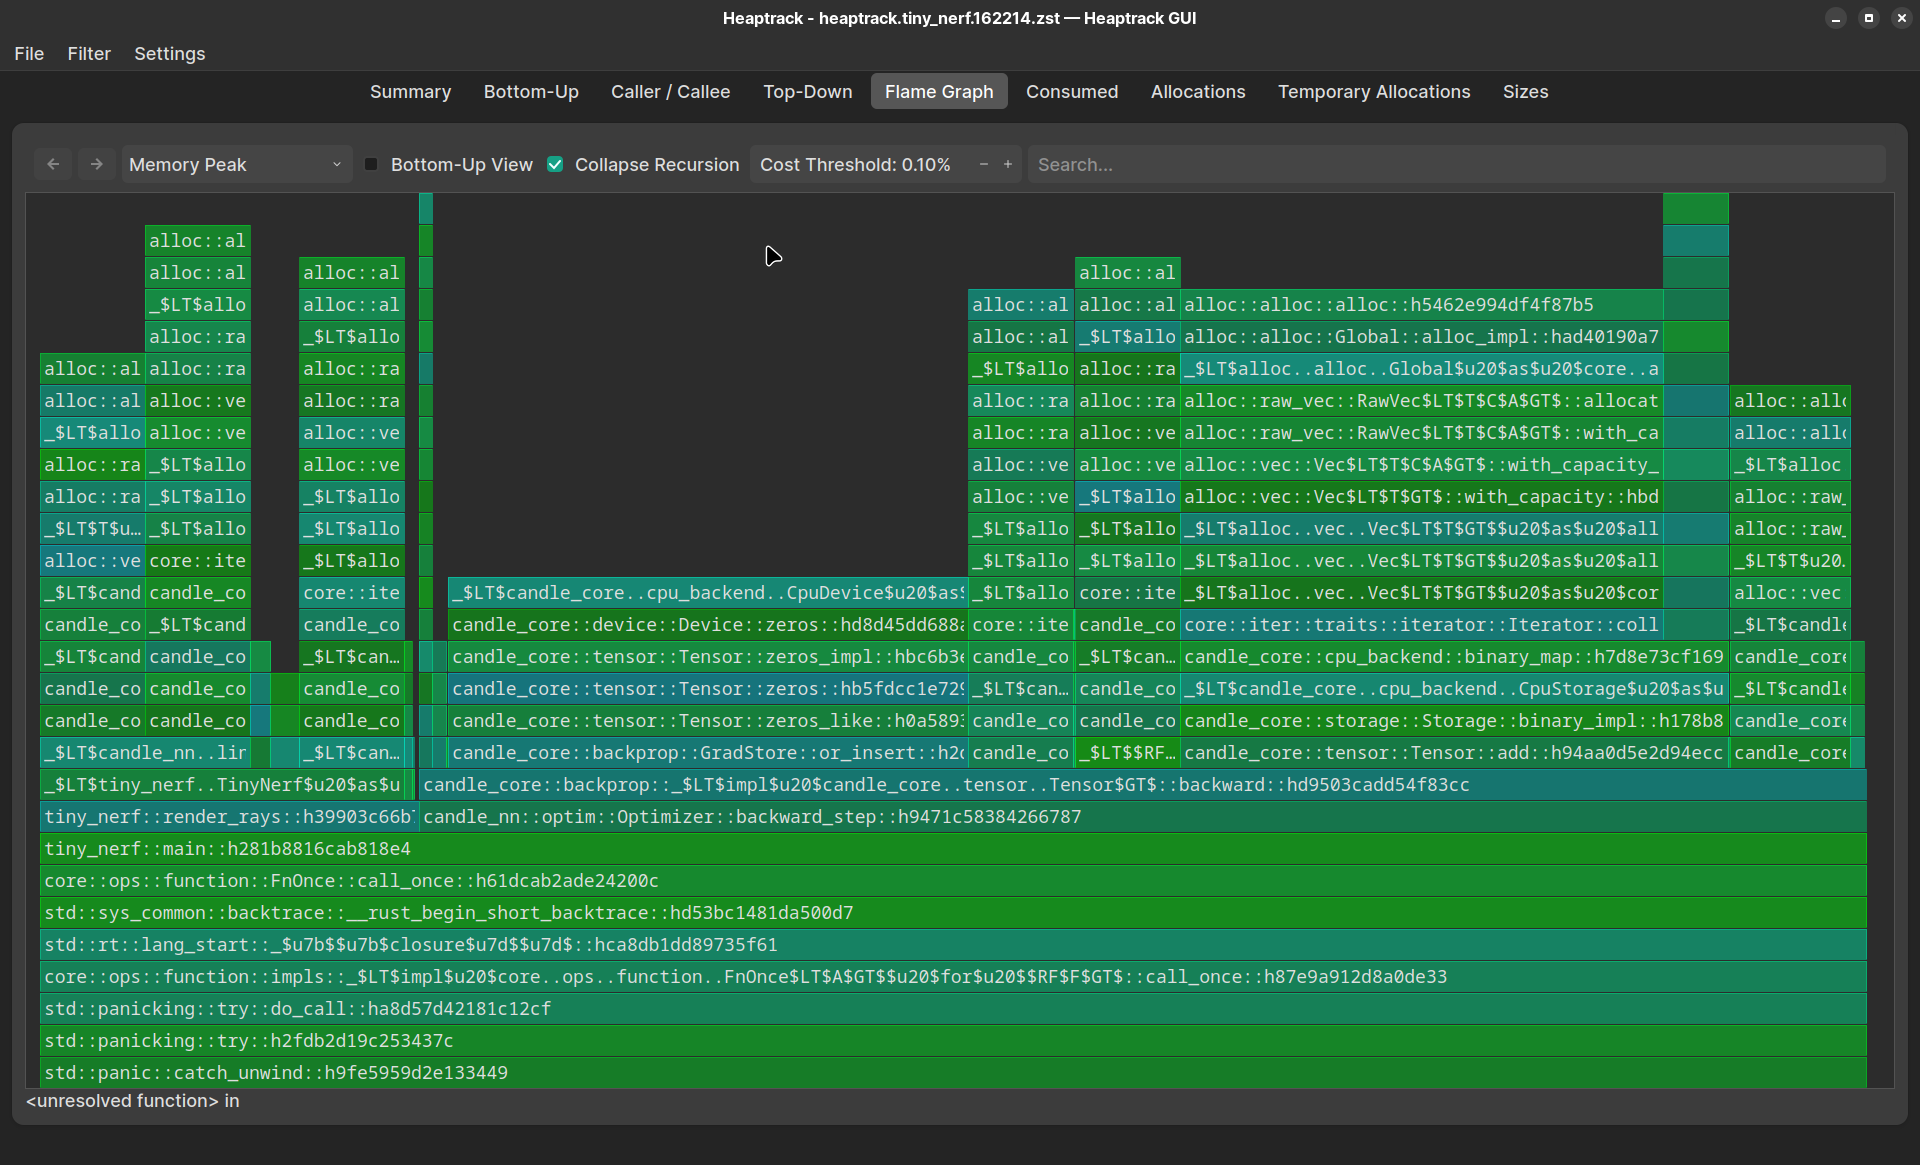Increase the cost threshold with plus
This screenshot has height=1165, width=1920.
tap(1007, 164)
